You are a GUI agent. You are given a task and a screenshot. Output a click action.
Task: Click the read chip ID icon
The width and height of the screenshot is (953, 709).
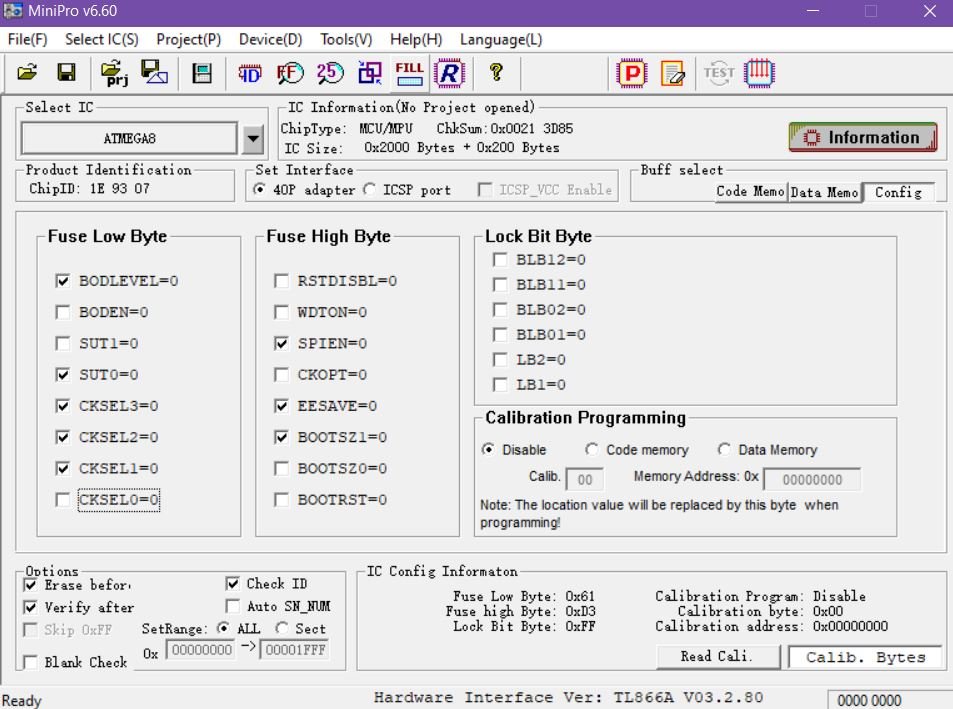pos(250,74)
